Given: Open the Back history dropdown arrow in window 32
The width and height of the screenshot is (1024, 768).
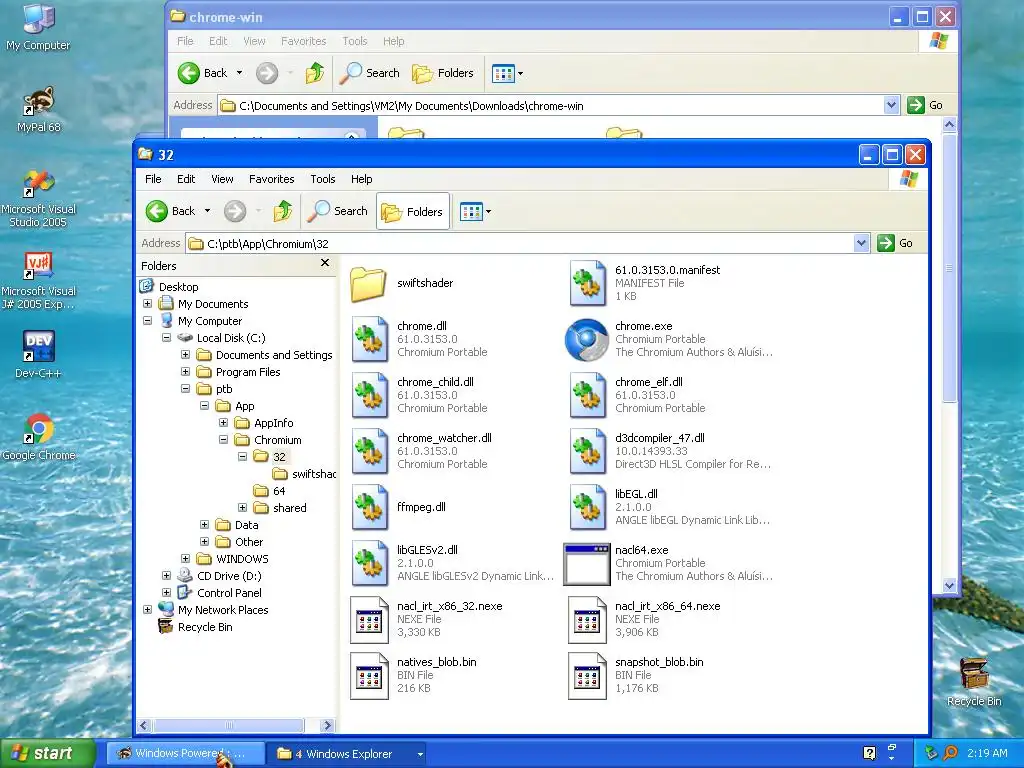Looking at the screenshot, I should pos(207,211).
